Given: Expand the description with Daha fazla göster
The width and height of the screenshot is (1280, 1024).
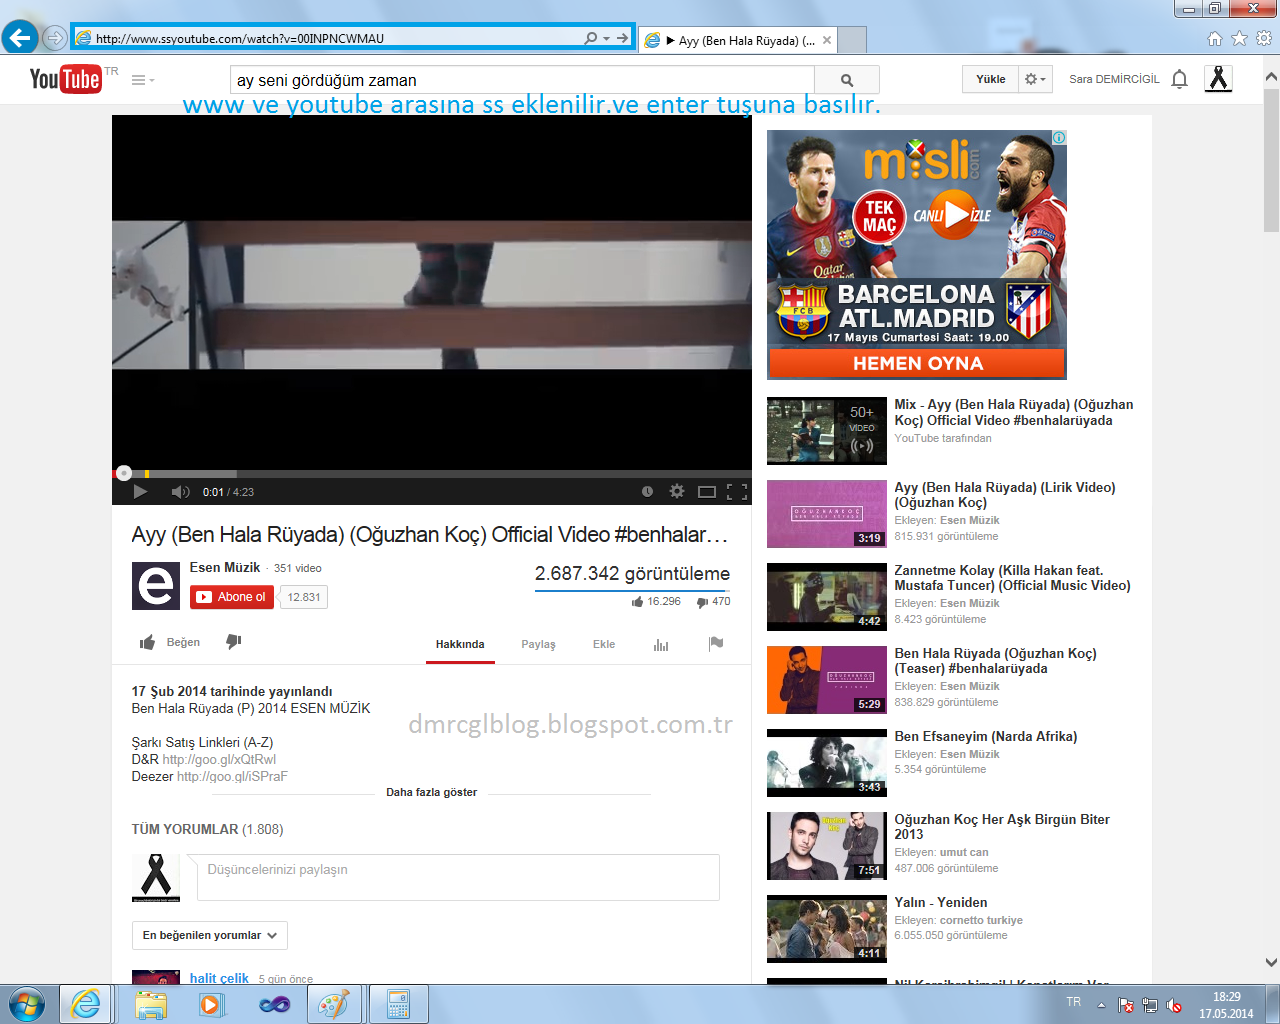Looking at the screenshot, I should [432, 792].
